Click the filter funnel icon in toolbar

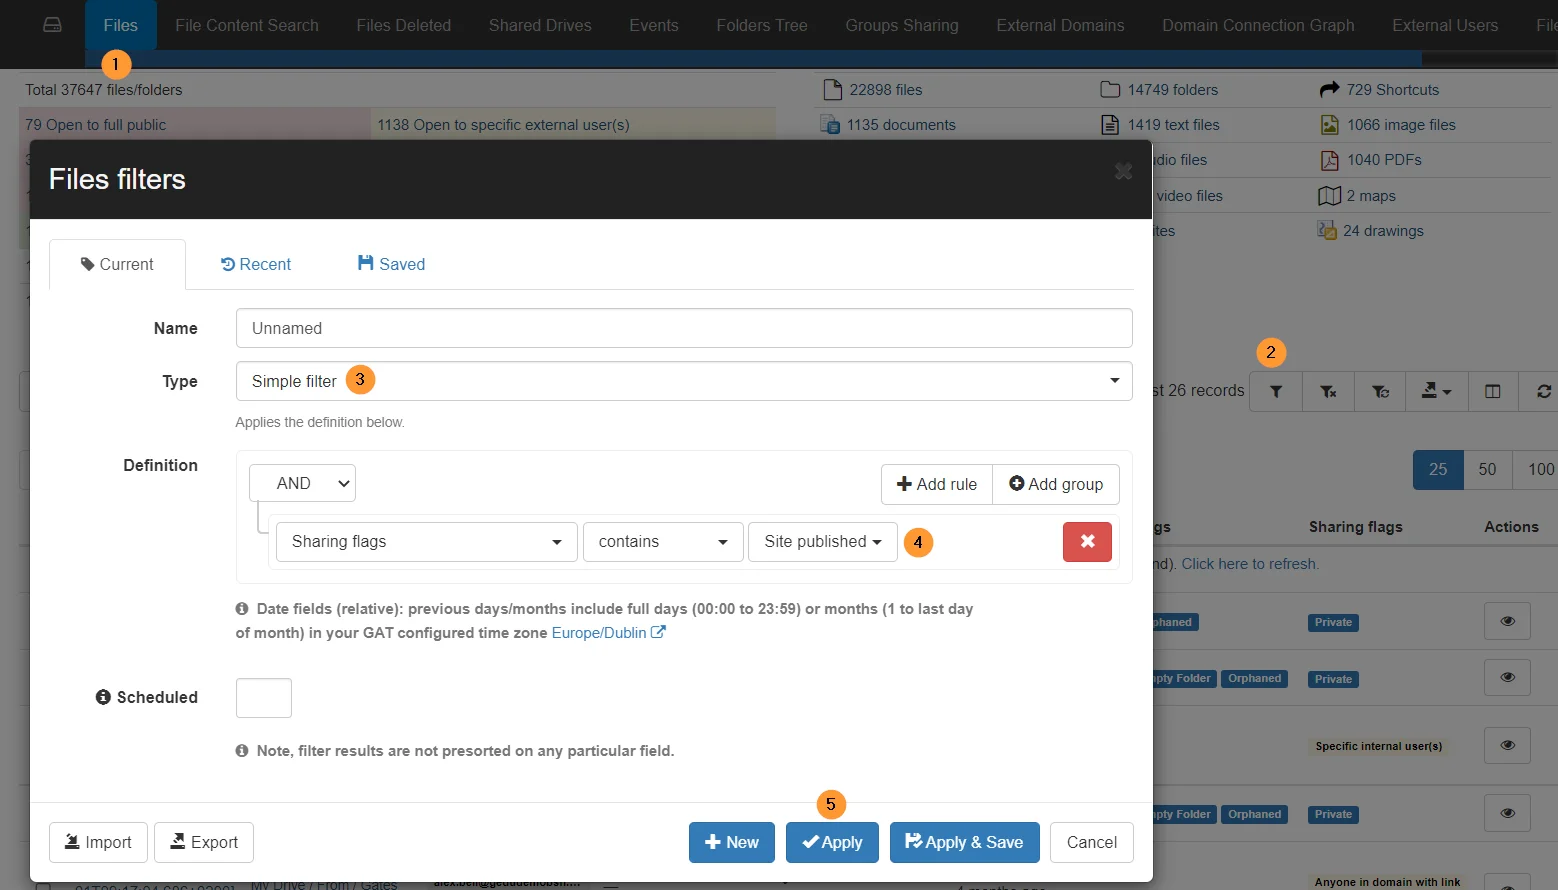tap(1276, 391)
